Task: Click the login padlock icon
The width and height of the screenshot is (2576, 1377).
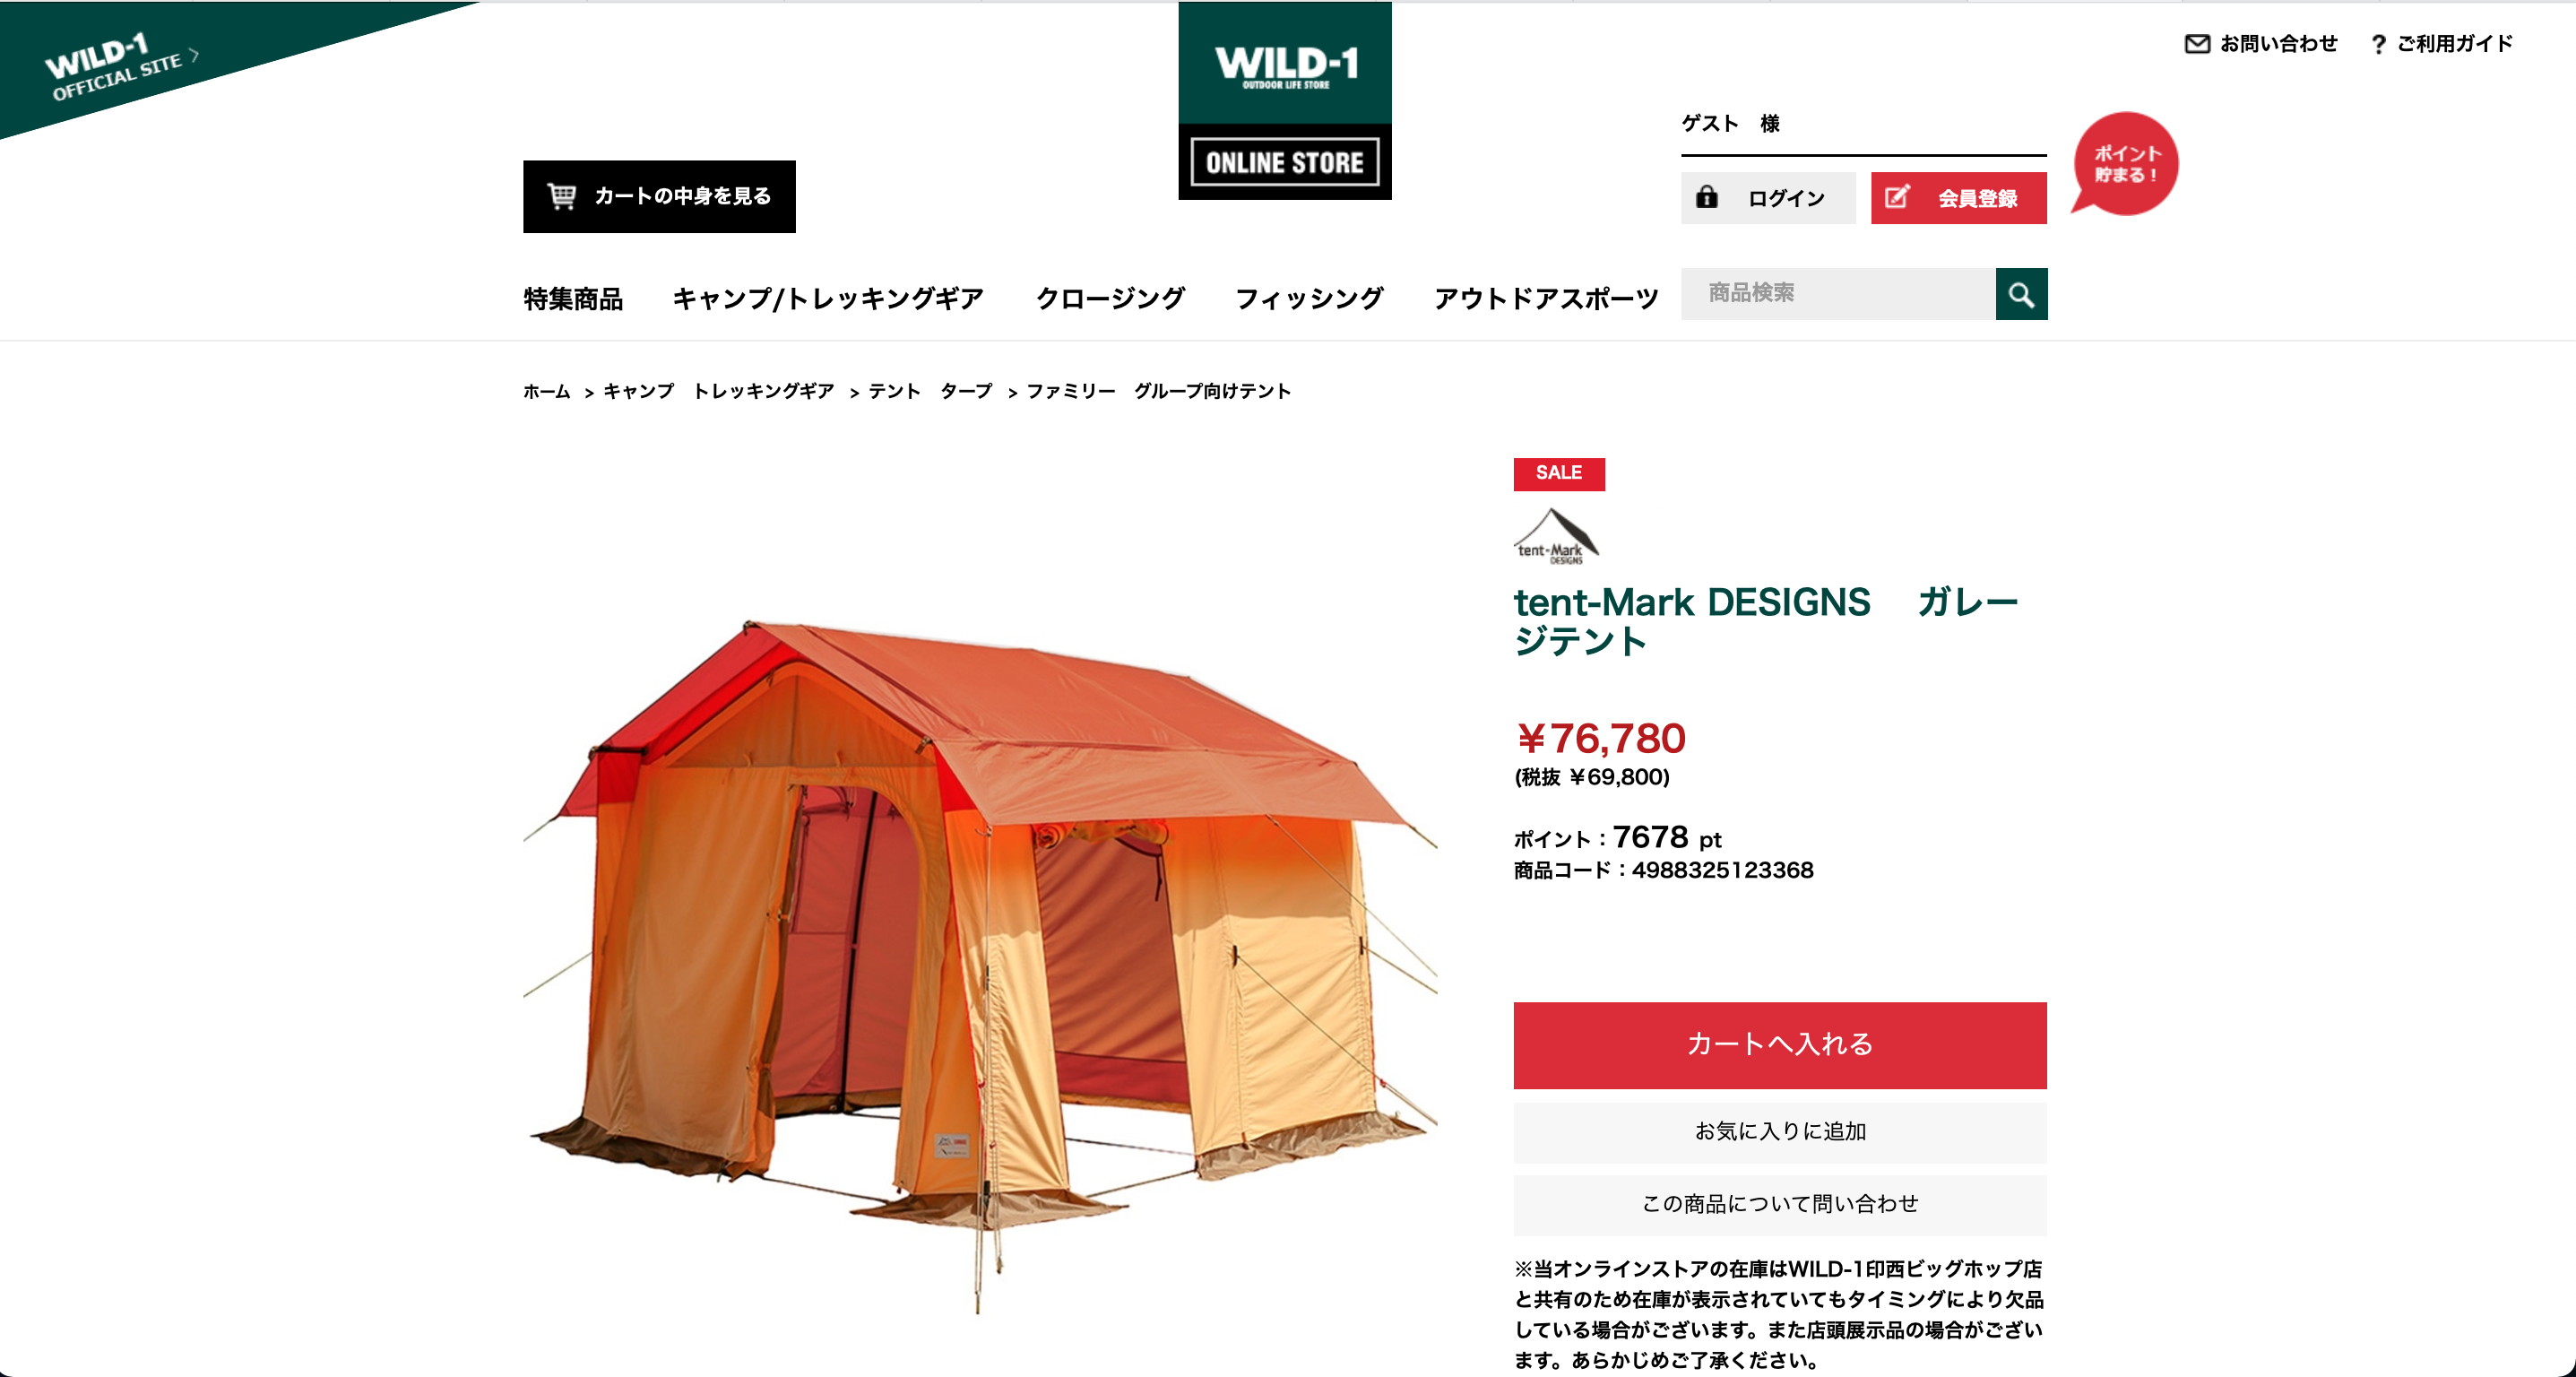Action: click(x=1707, y=197)
